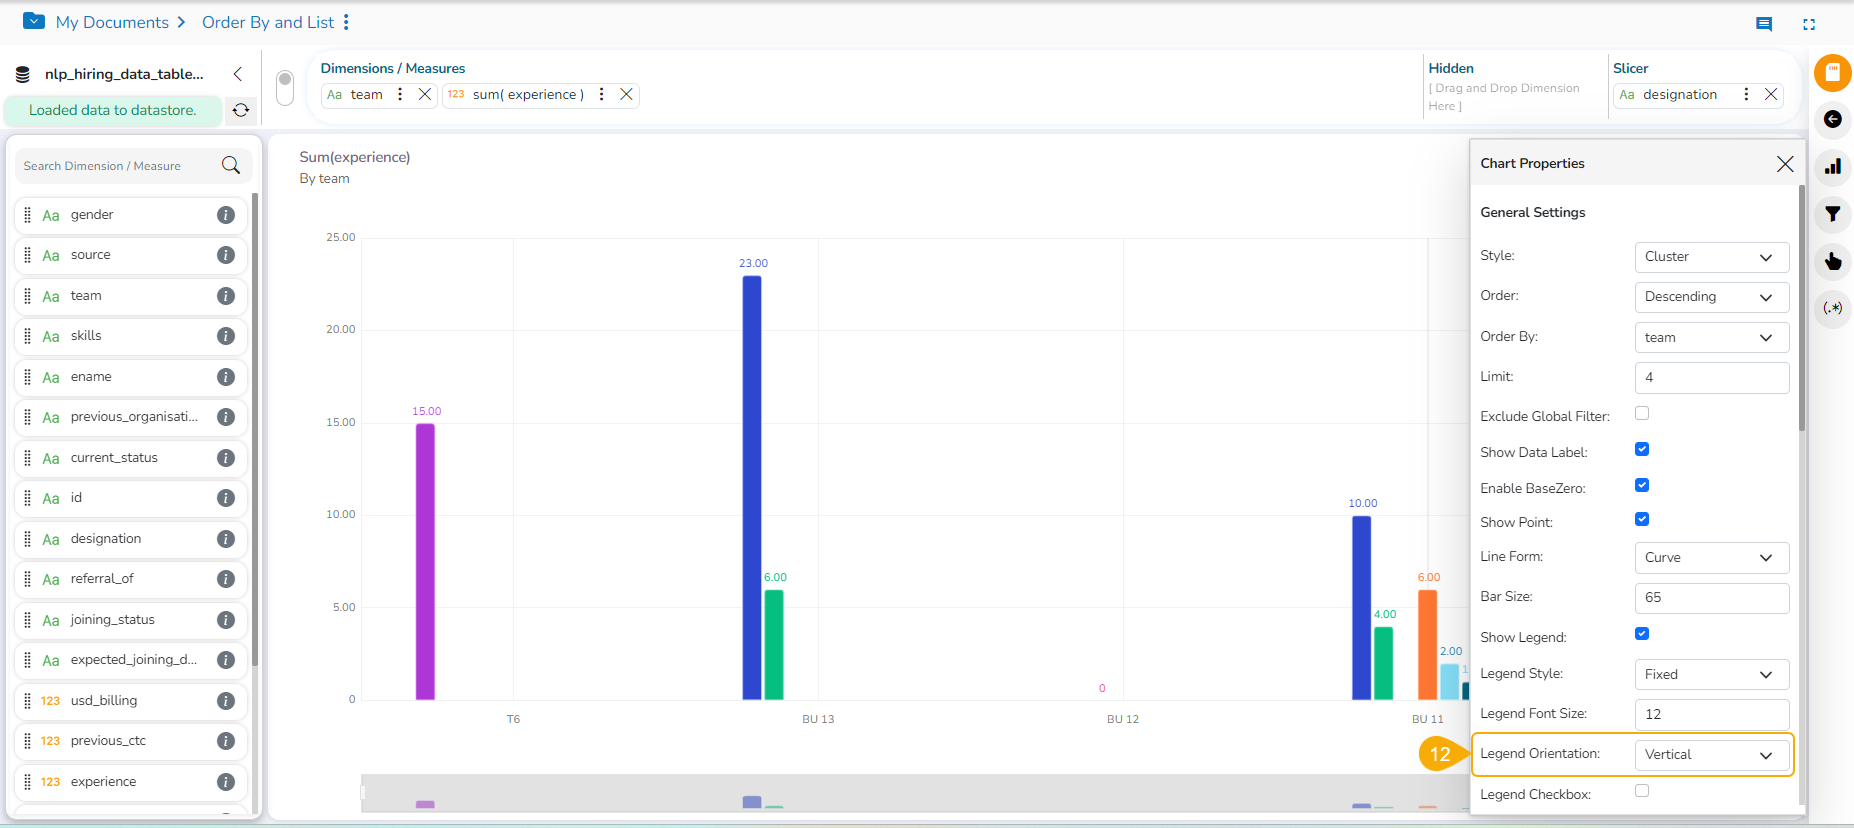This screenshot has width=1854, height=828.
Task: Open the comments icon in top bar
Action: tap(1764, 24)
